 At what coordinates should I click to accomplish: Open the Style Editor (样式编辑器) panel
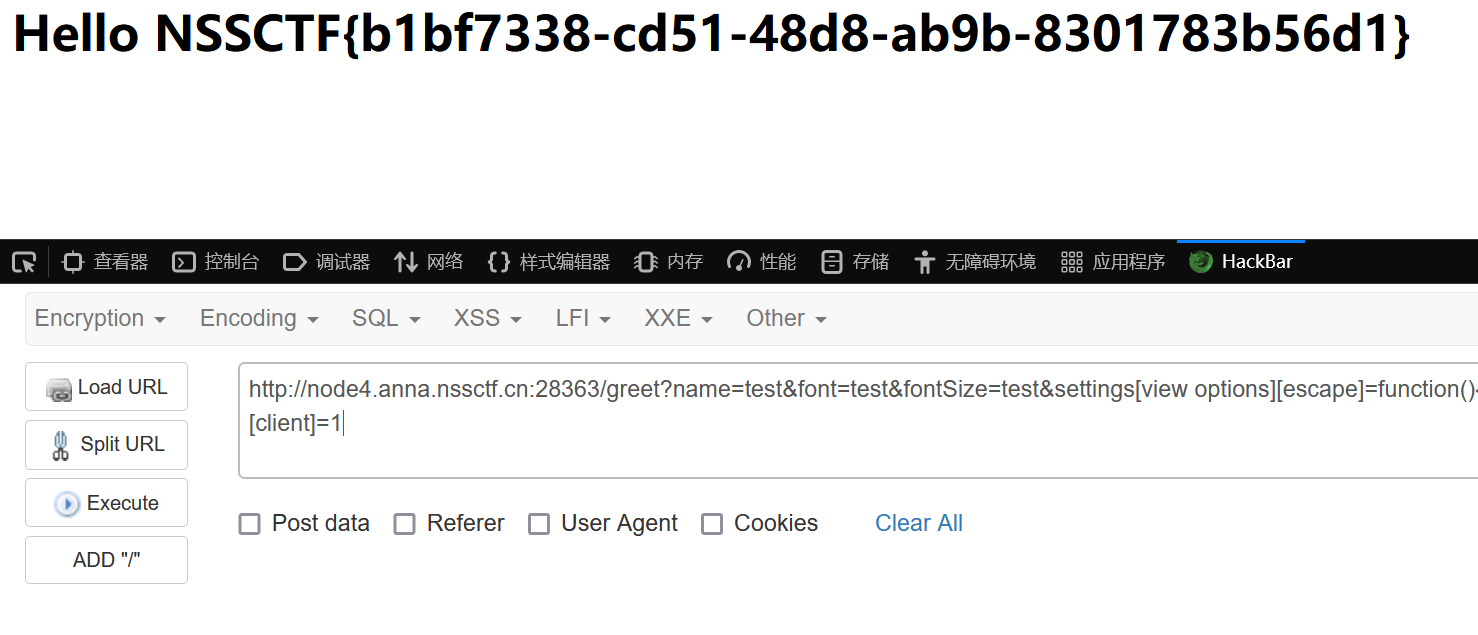click(549, 262)
